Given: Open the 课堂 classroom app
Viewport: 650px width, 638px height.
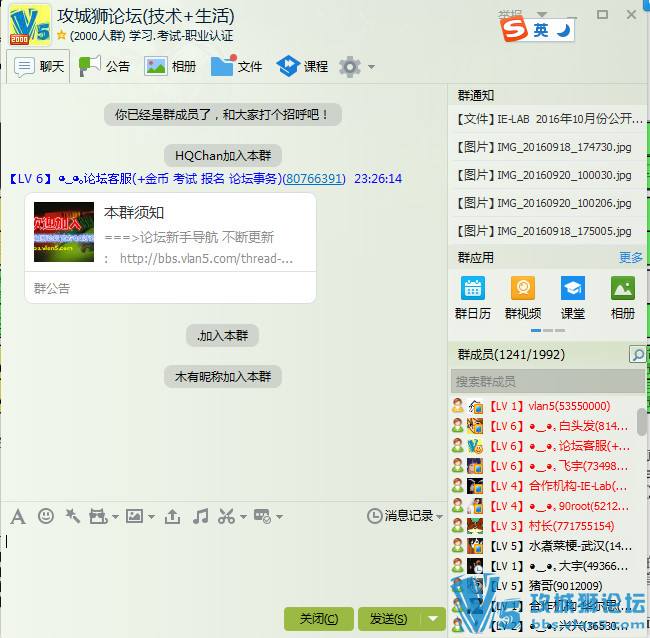Looking at the screenshot, I should pyautogui.click(x=572, y=298).
